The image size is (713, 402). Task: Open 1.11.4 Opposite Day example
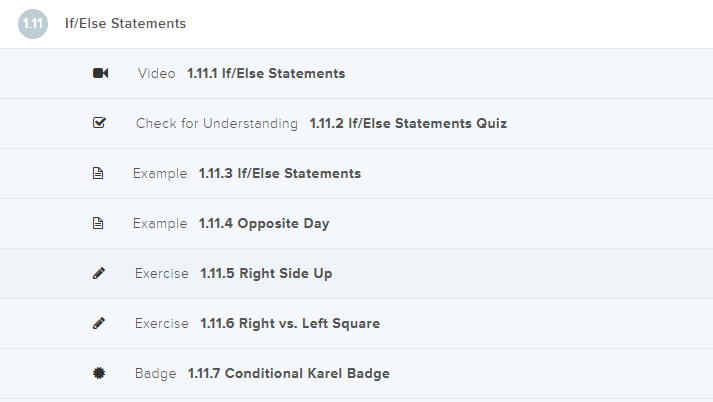point(264,224)
